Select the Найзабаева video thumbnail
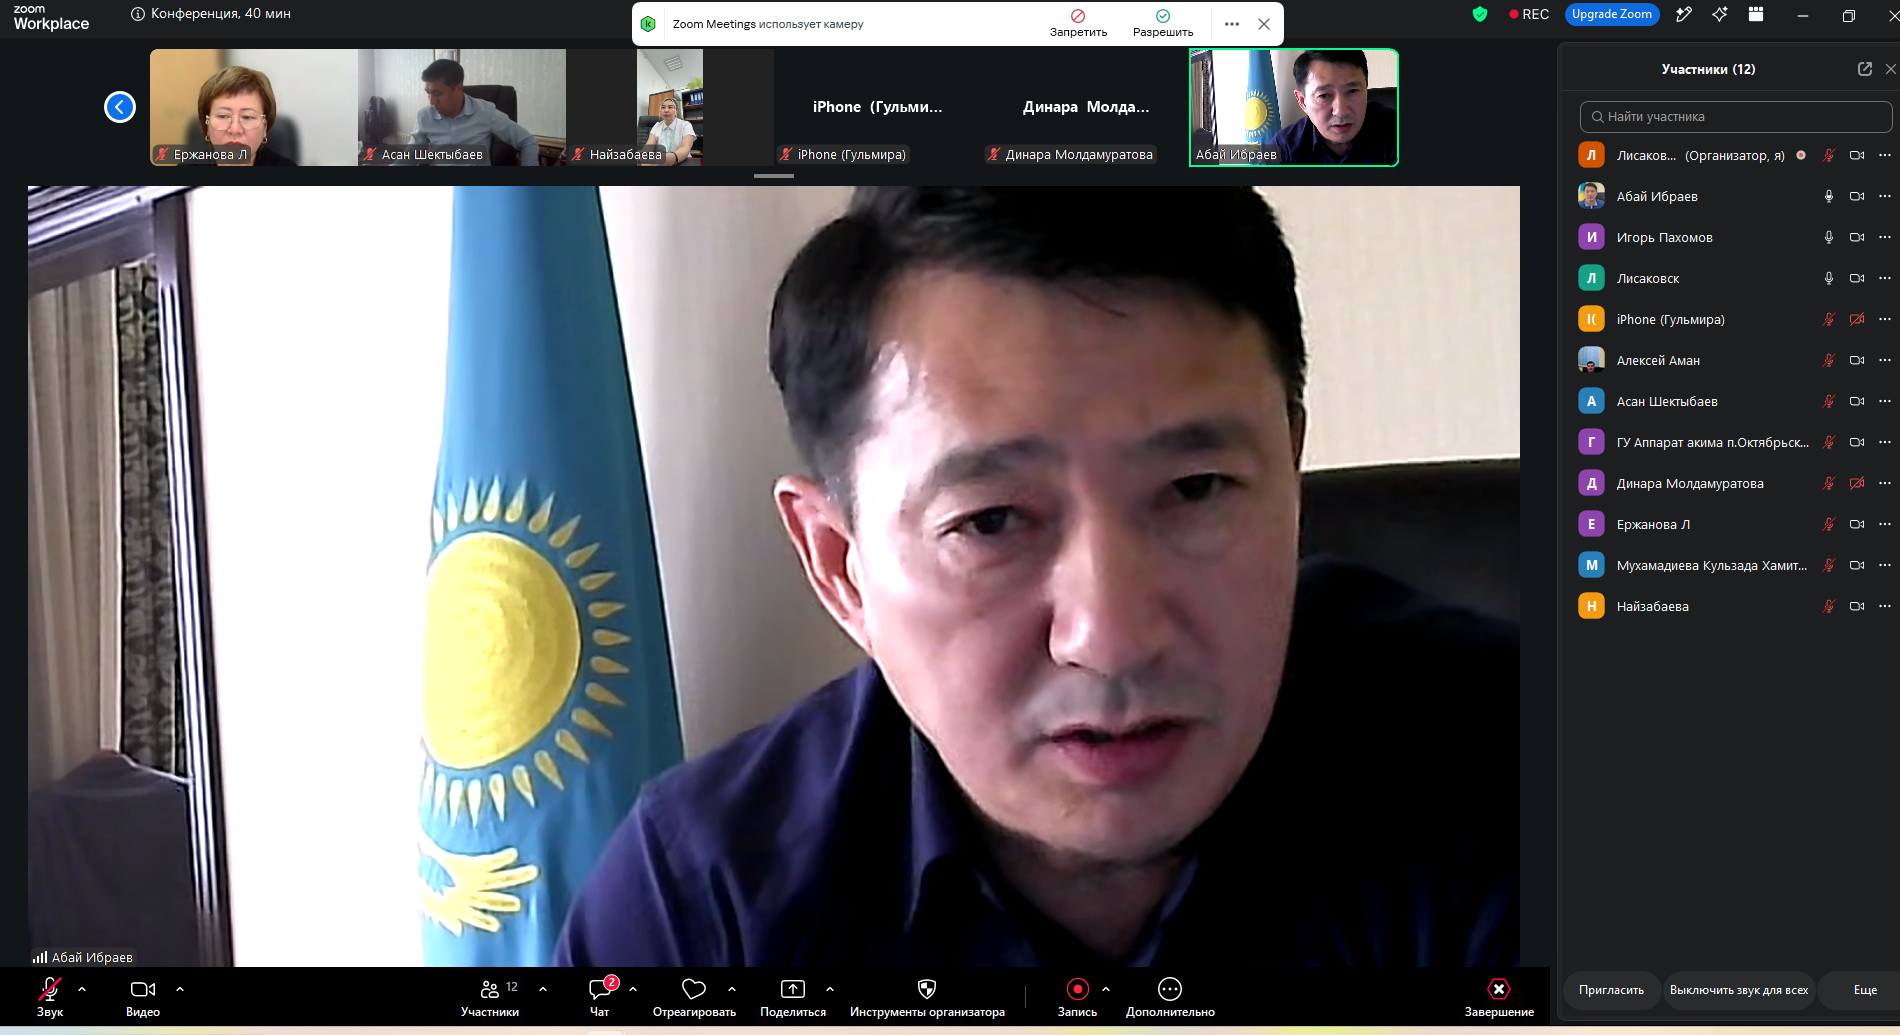Viewport: 1900px width, 1035px height. (x=670, y=107)
